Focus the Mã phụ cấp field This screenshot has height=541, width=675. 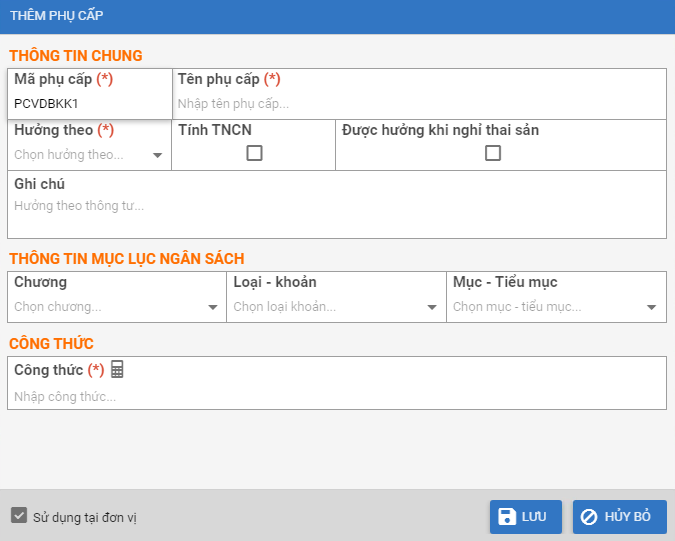[x=88, y=103]
